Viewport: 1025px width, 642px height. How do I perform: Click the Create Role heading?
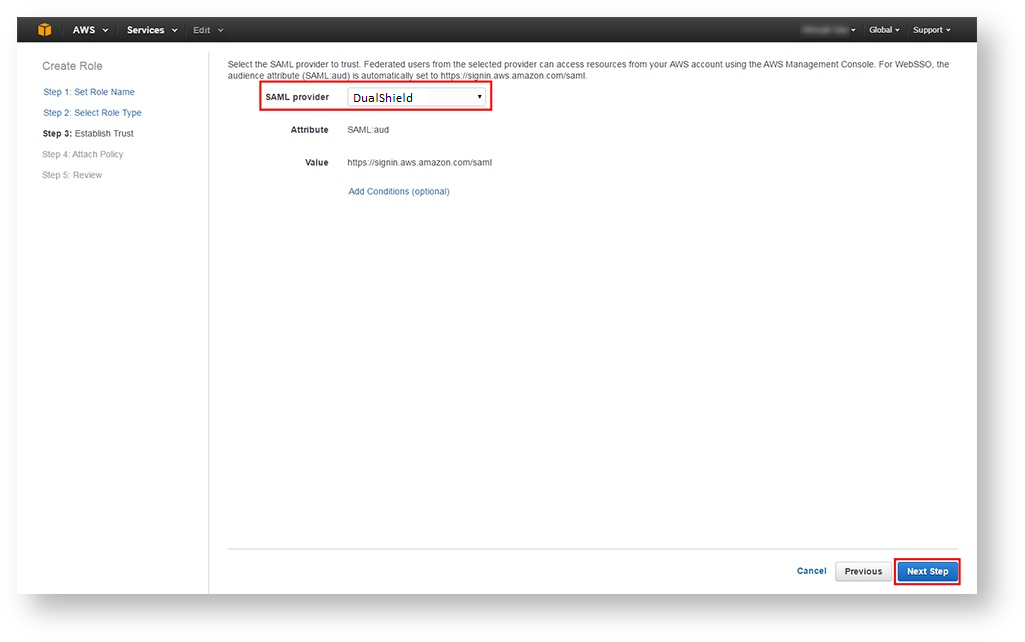tap(72, 66)
